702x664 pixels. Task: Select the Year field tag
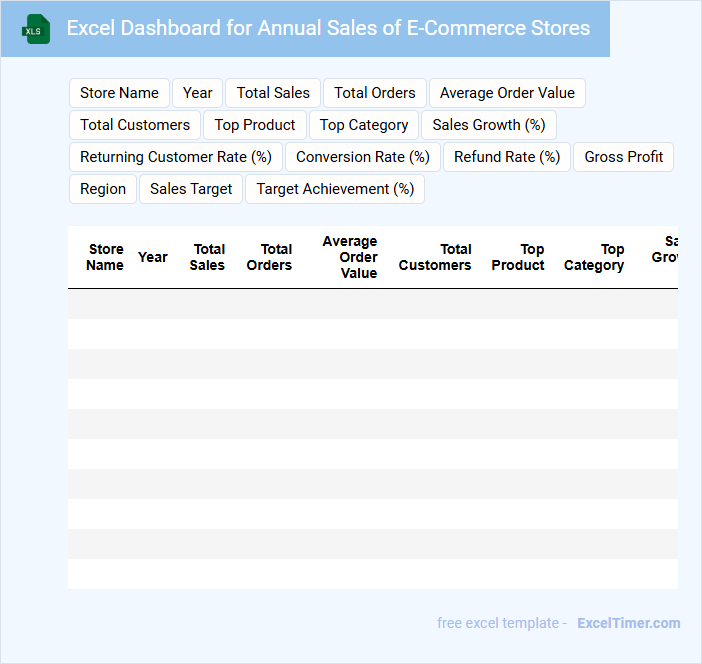198,93
